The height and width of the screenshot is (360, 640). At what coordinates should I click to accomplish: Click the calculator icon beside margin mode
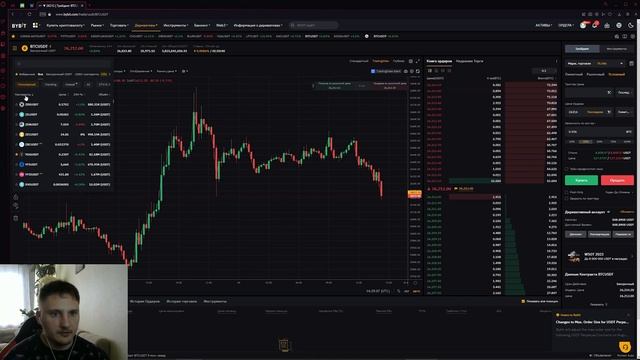[x=631, y=64]
